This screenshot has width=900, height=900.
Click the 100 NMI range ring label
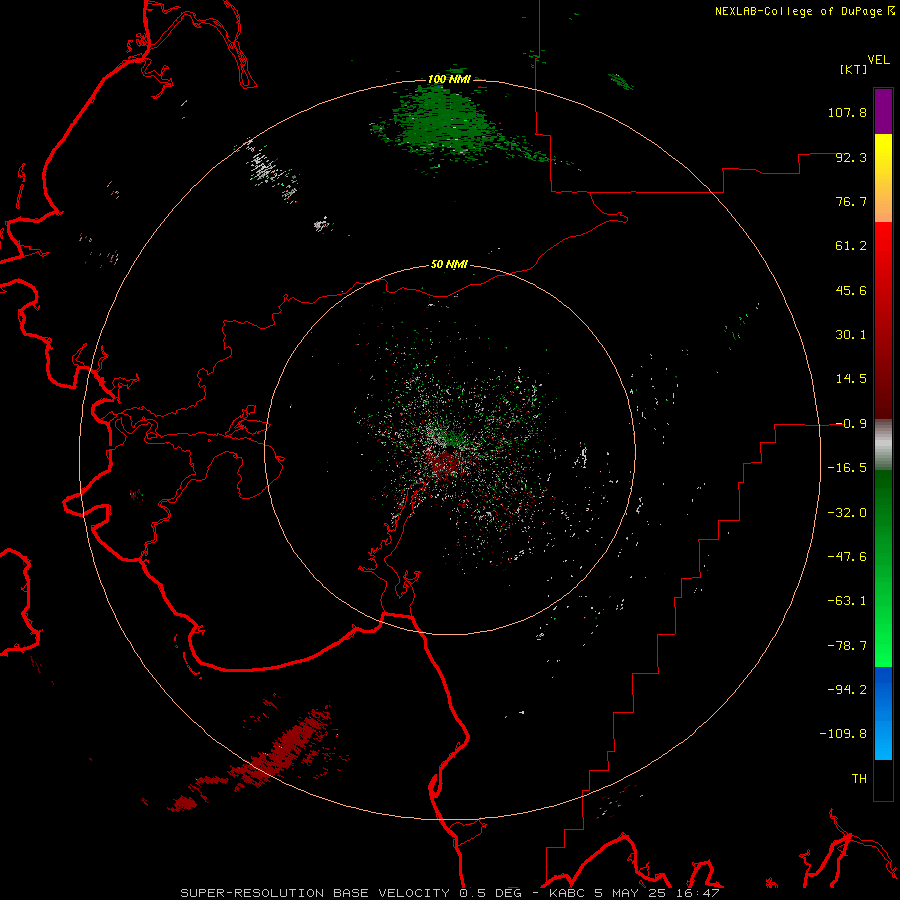coord(449,79)
